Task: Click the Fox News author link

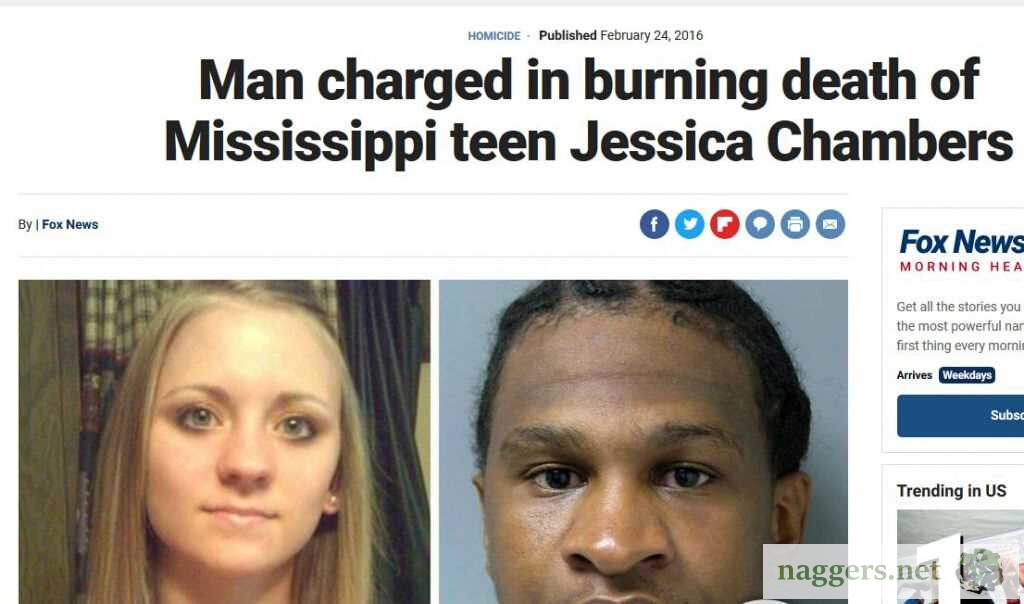Action: point(70,225)
